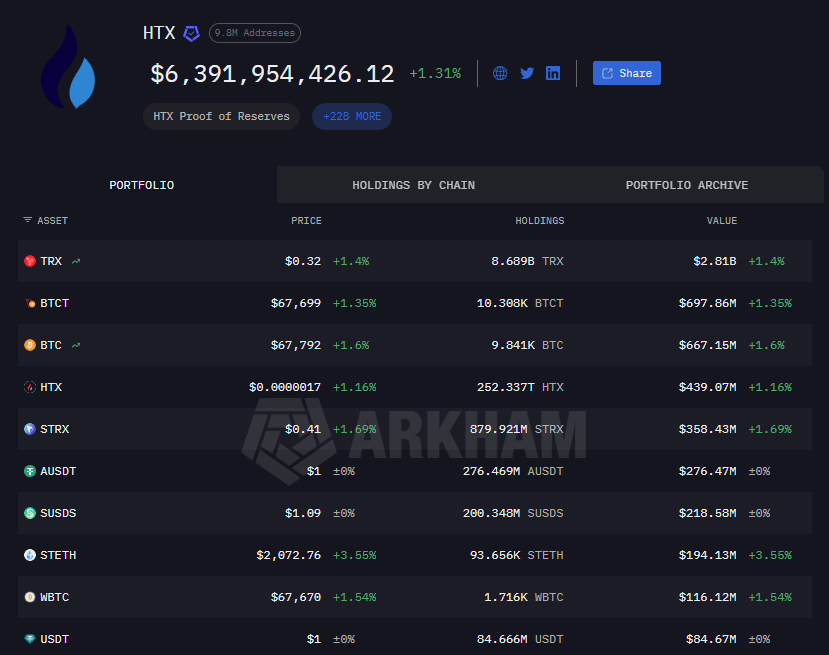Click the BTC token icon
Image resolution: width=829 pixels, height=655 pixels.
click(30, 345)
